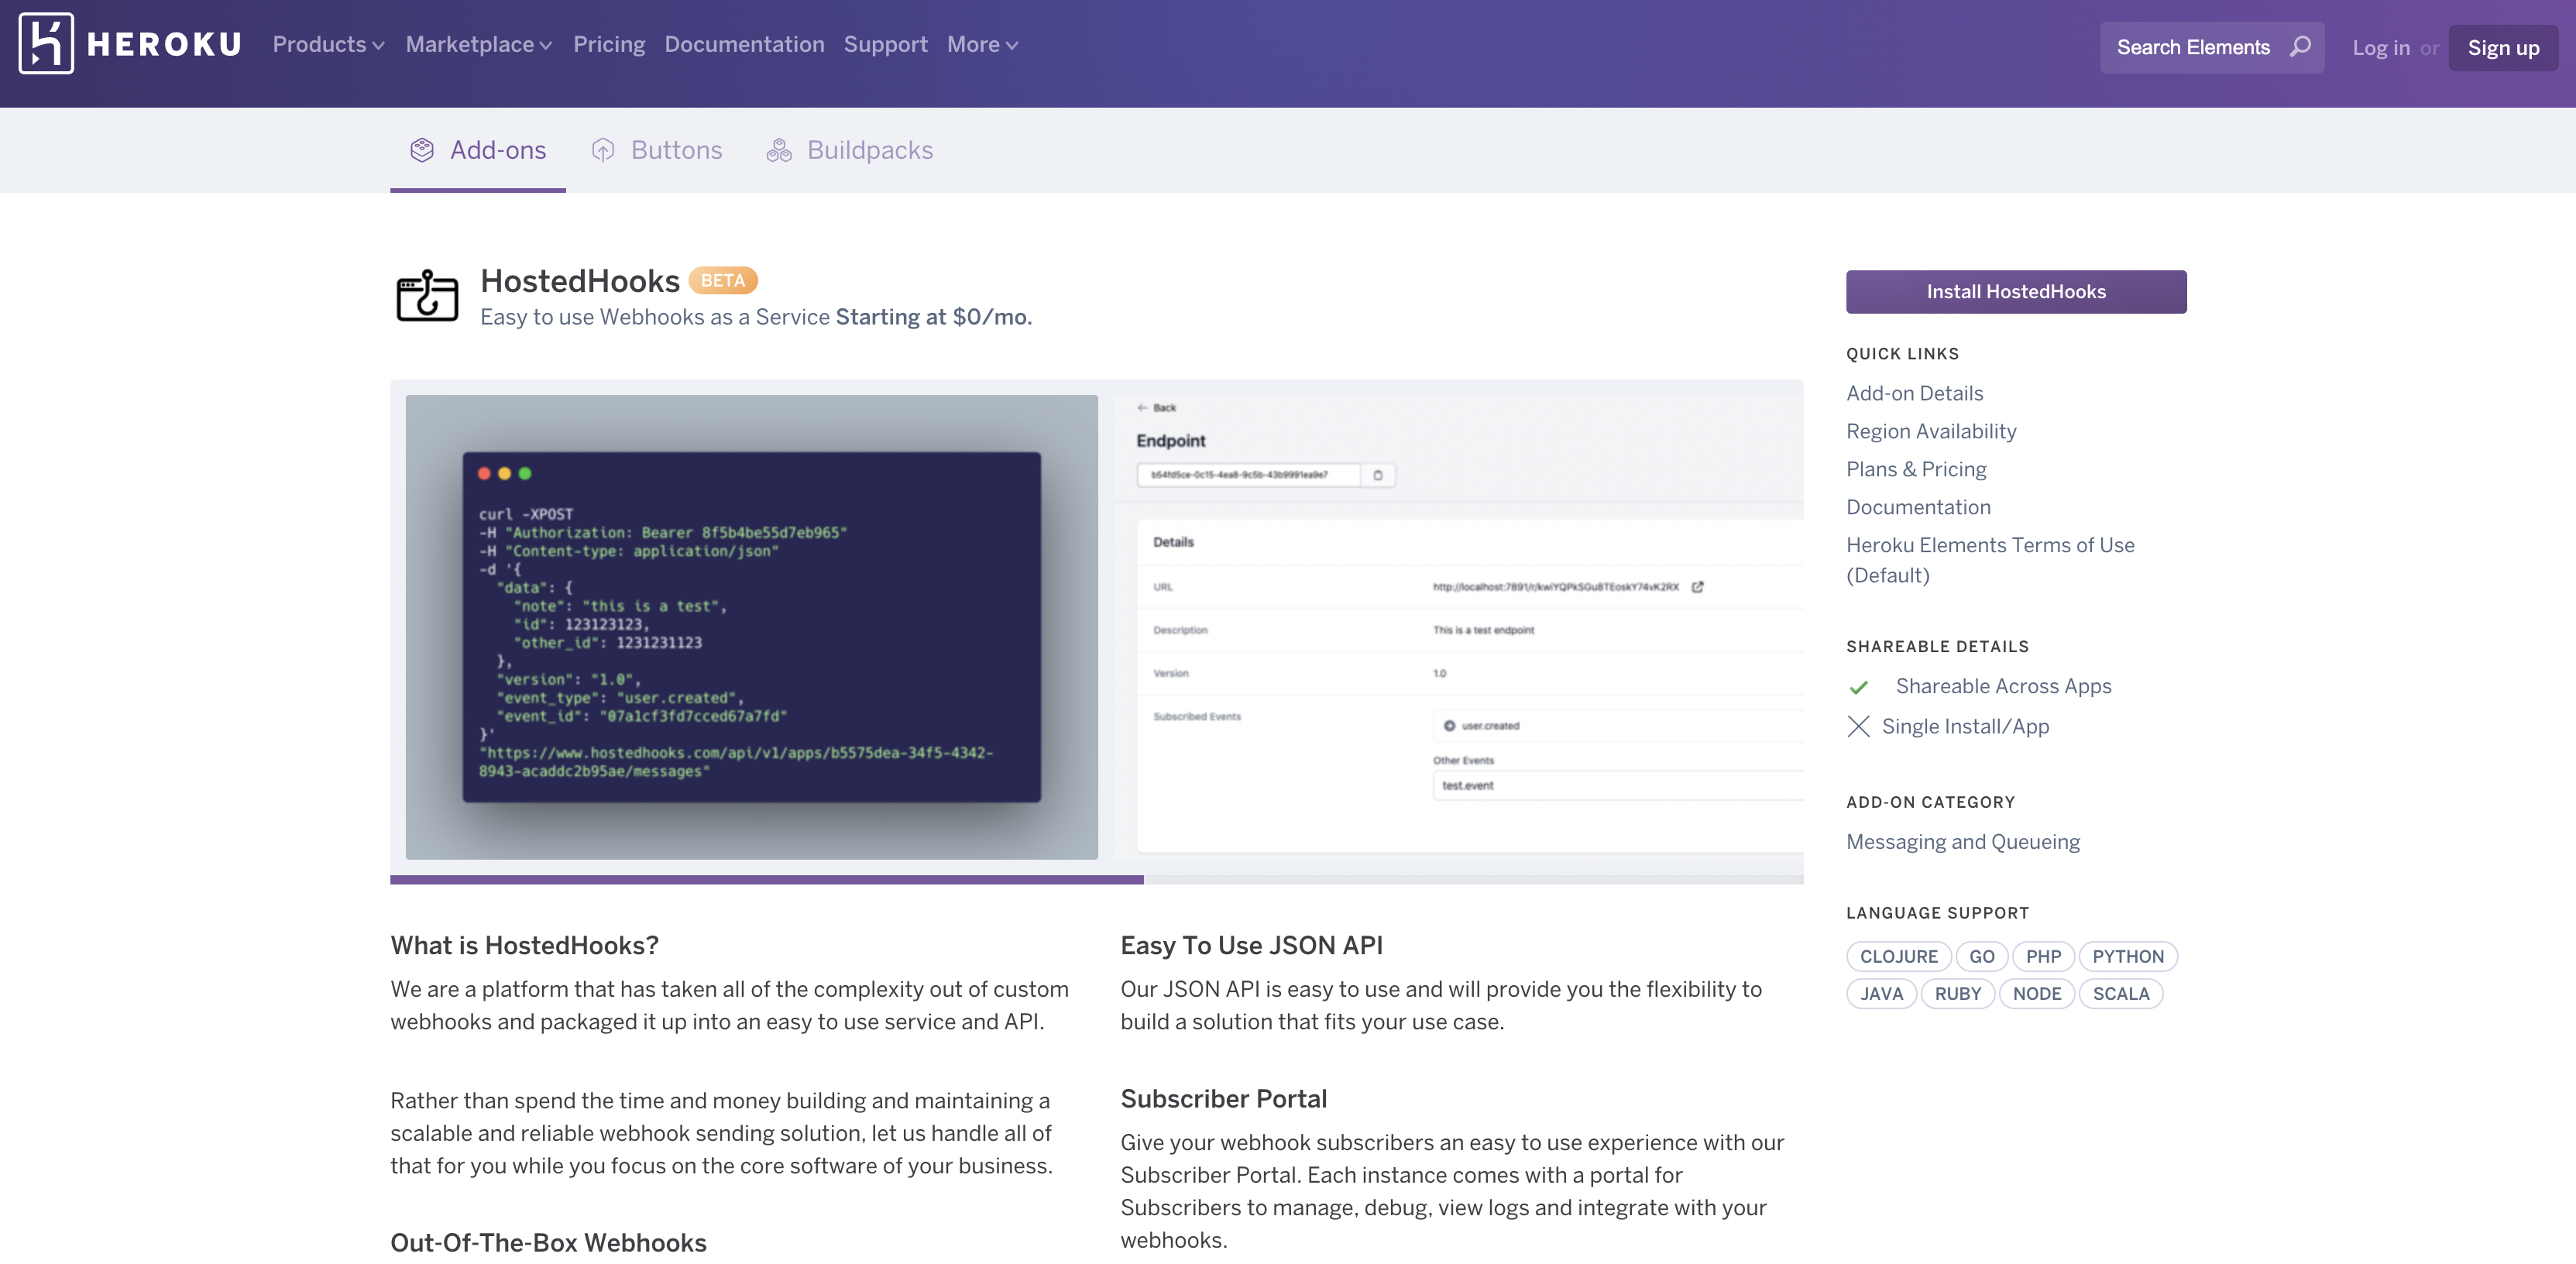Screen dimensions: 2576x1264
Task: Open the Add-on Details quick link
Action: click(x=1914, y=393)
